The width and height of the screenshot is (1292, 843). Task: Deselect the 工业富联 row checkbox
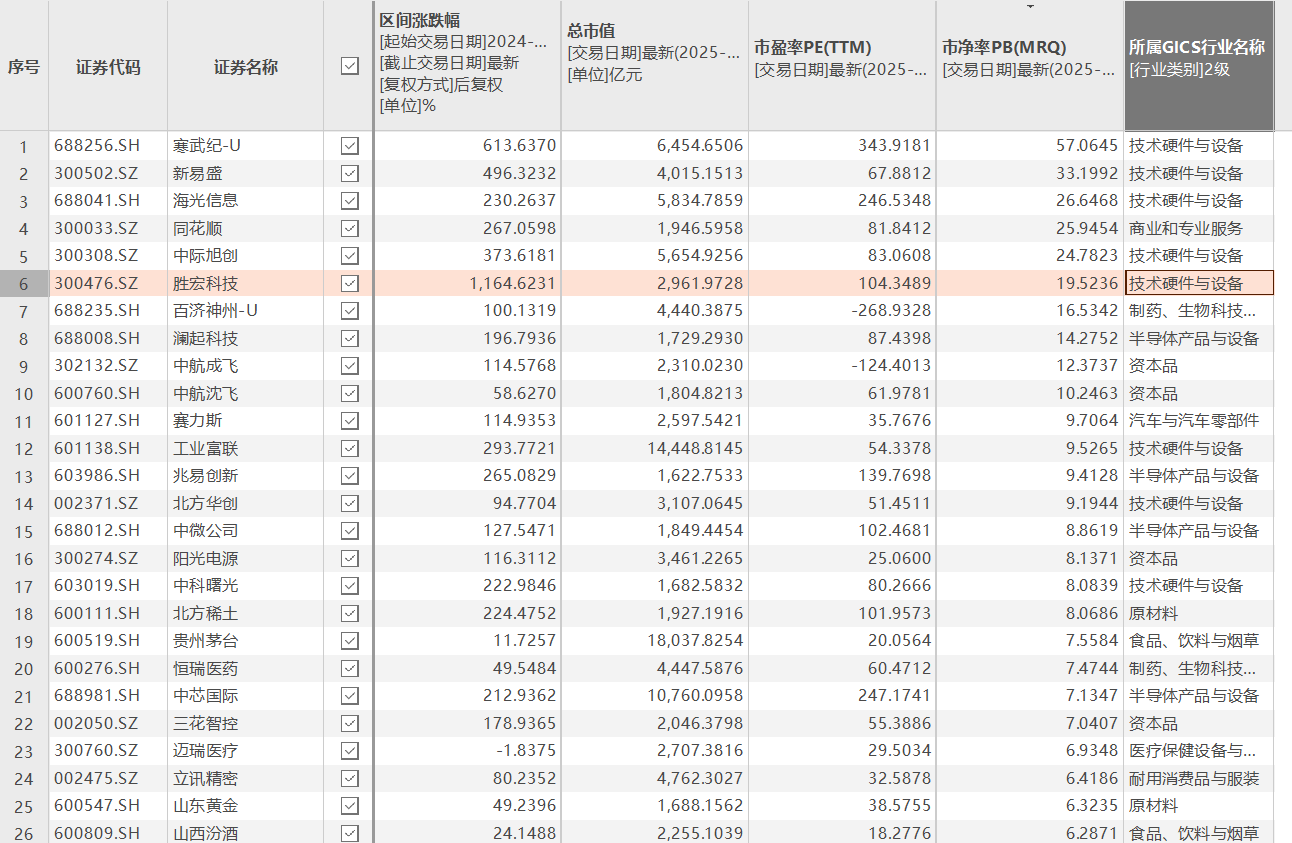(x=349, y=448)
